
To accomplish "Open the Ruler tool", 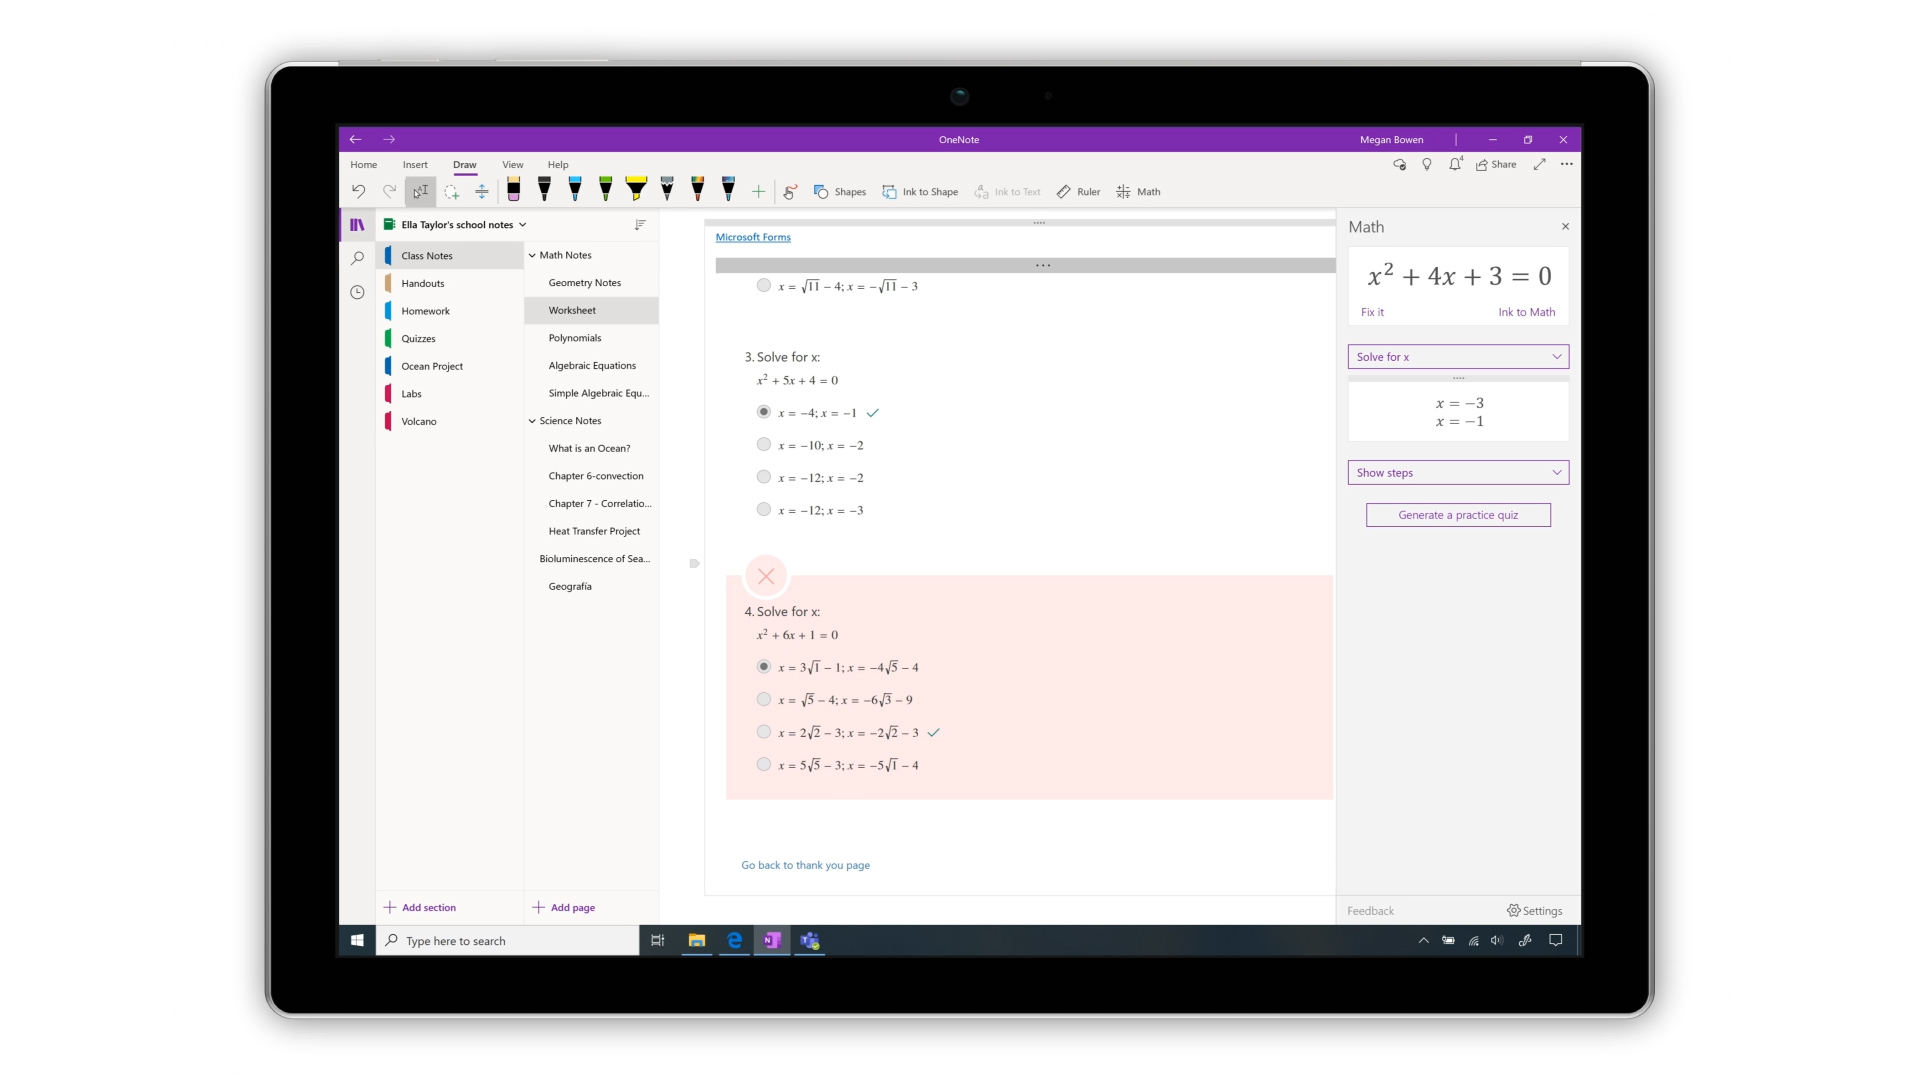I will click(1078, 192).
